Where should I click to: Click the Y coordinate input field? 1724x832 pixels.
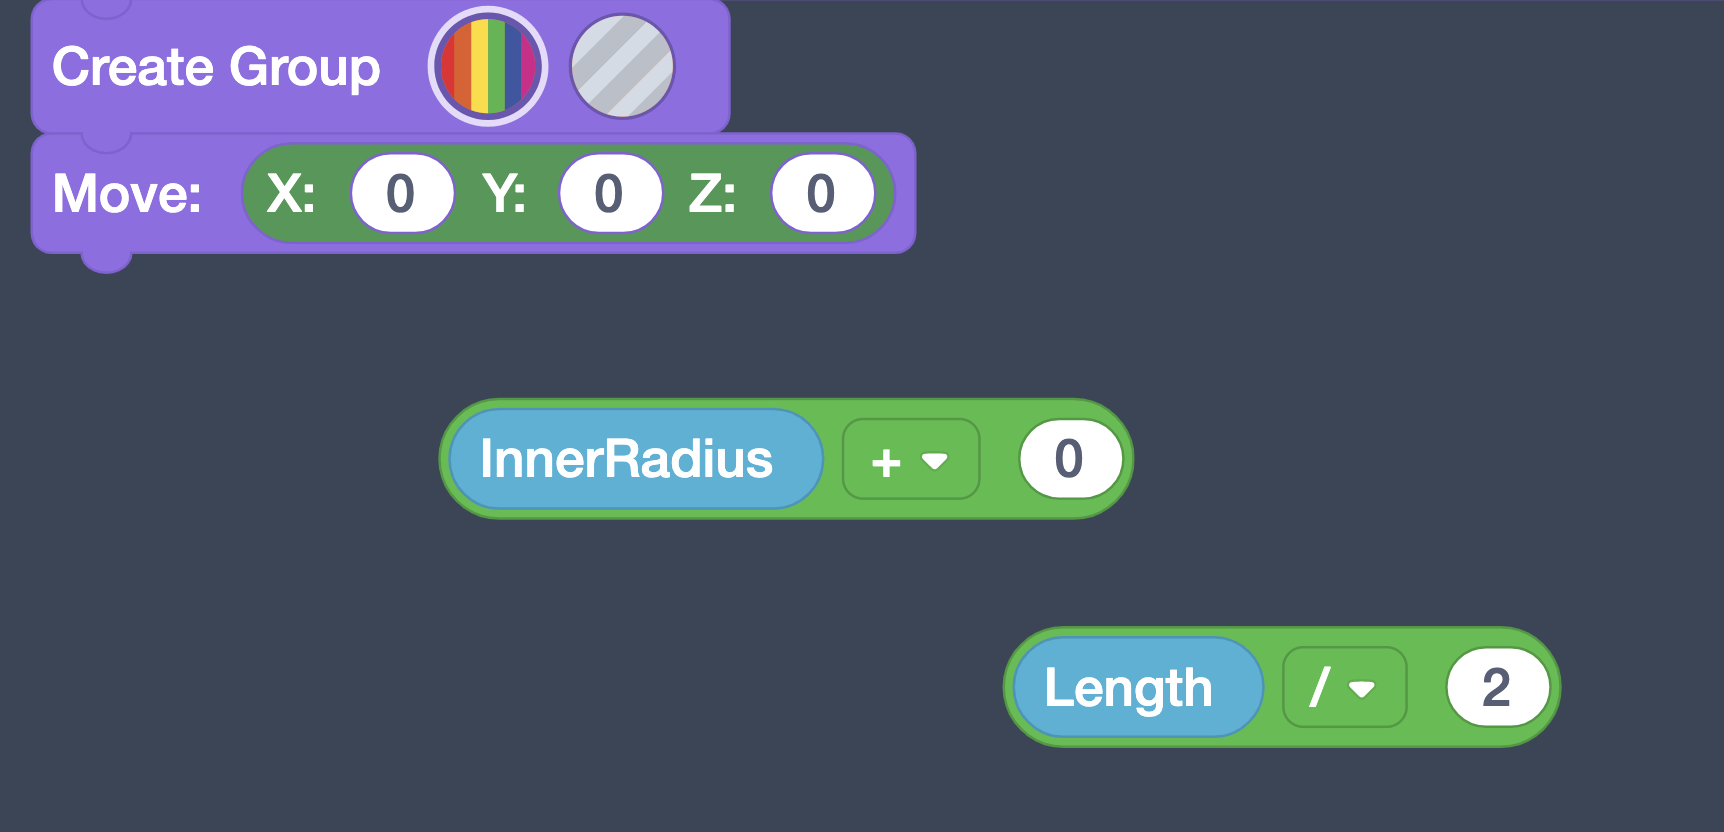(610, 193)
